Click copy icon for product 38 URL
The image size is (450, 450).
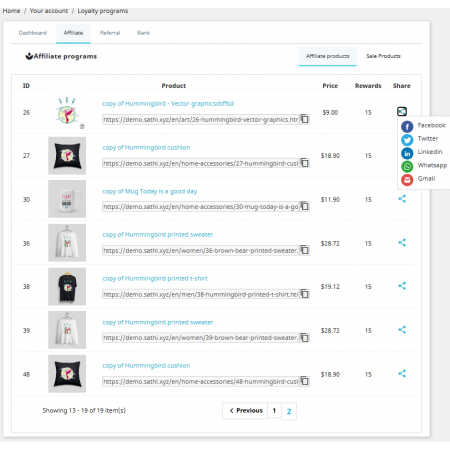pyautogui.click(x=305, y=294)
